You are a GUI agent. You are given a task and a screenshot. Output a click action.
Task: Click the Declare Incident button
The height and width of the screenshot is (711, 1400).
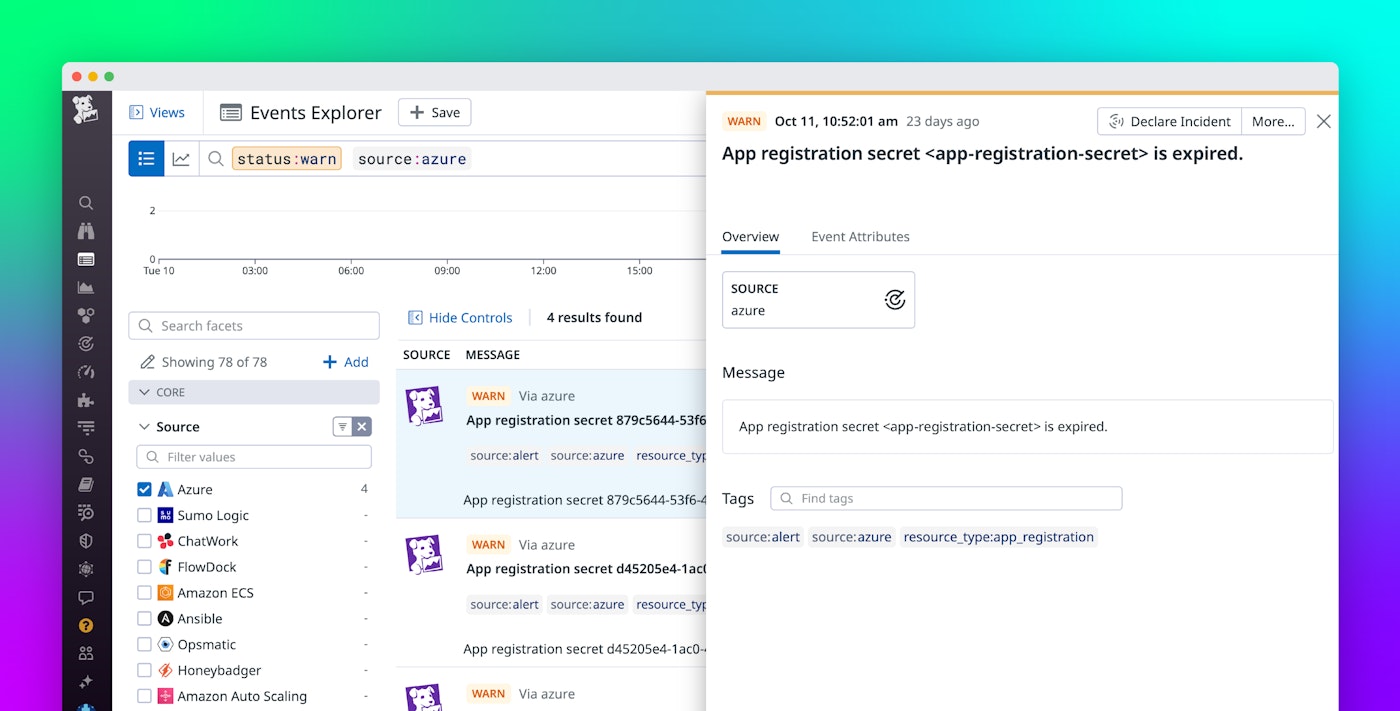click(x=1169, y=121)
